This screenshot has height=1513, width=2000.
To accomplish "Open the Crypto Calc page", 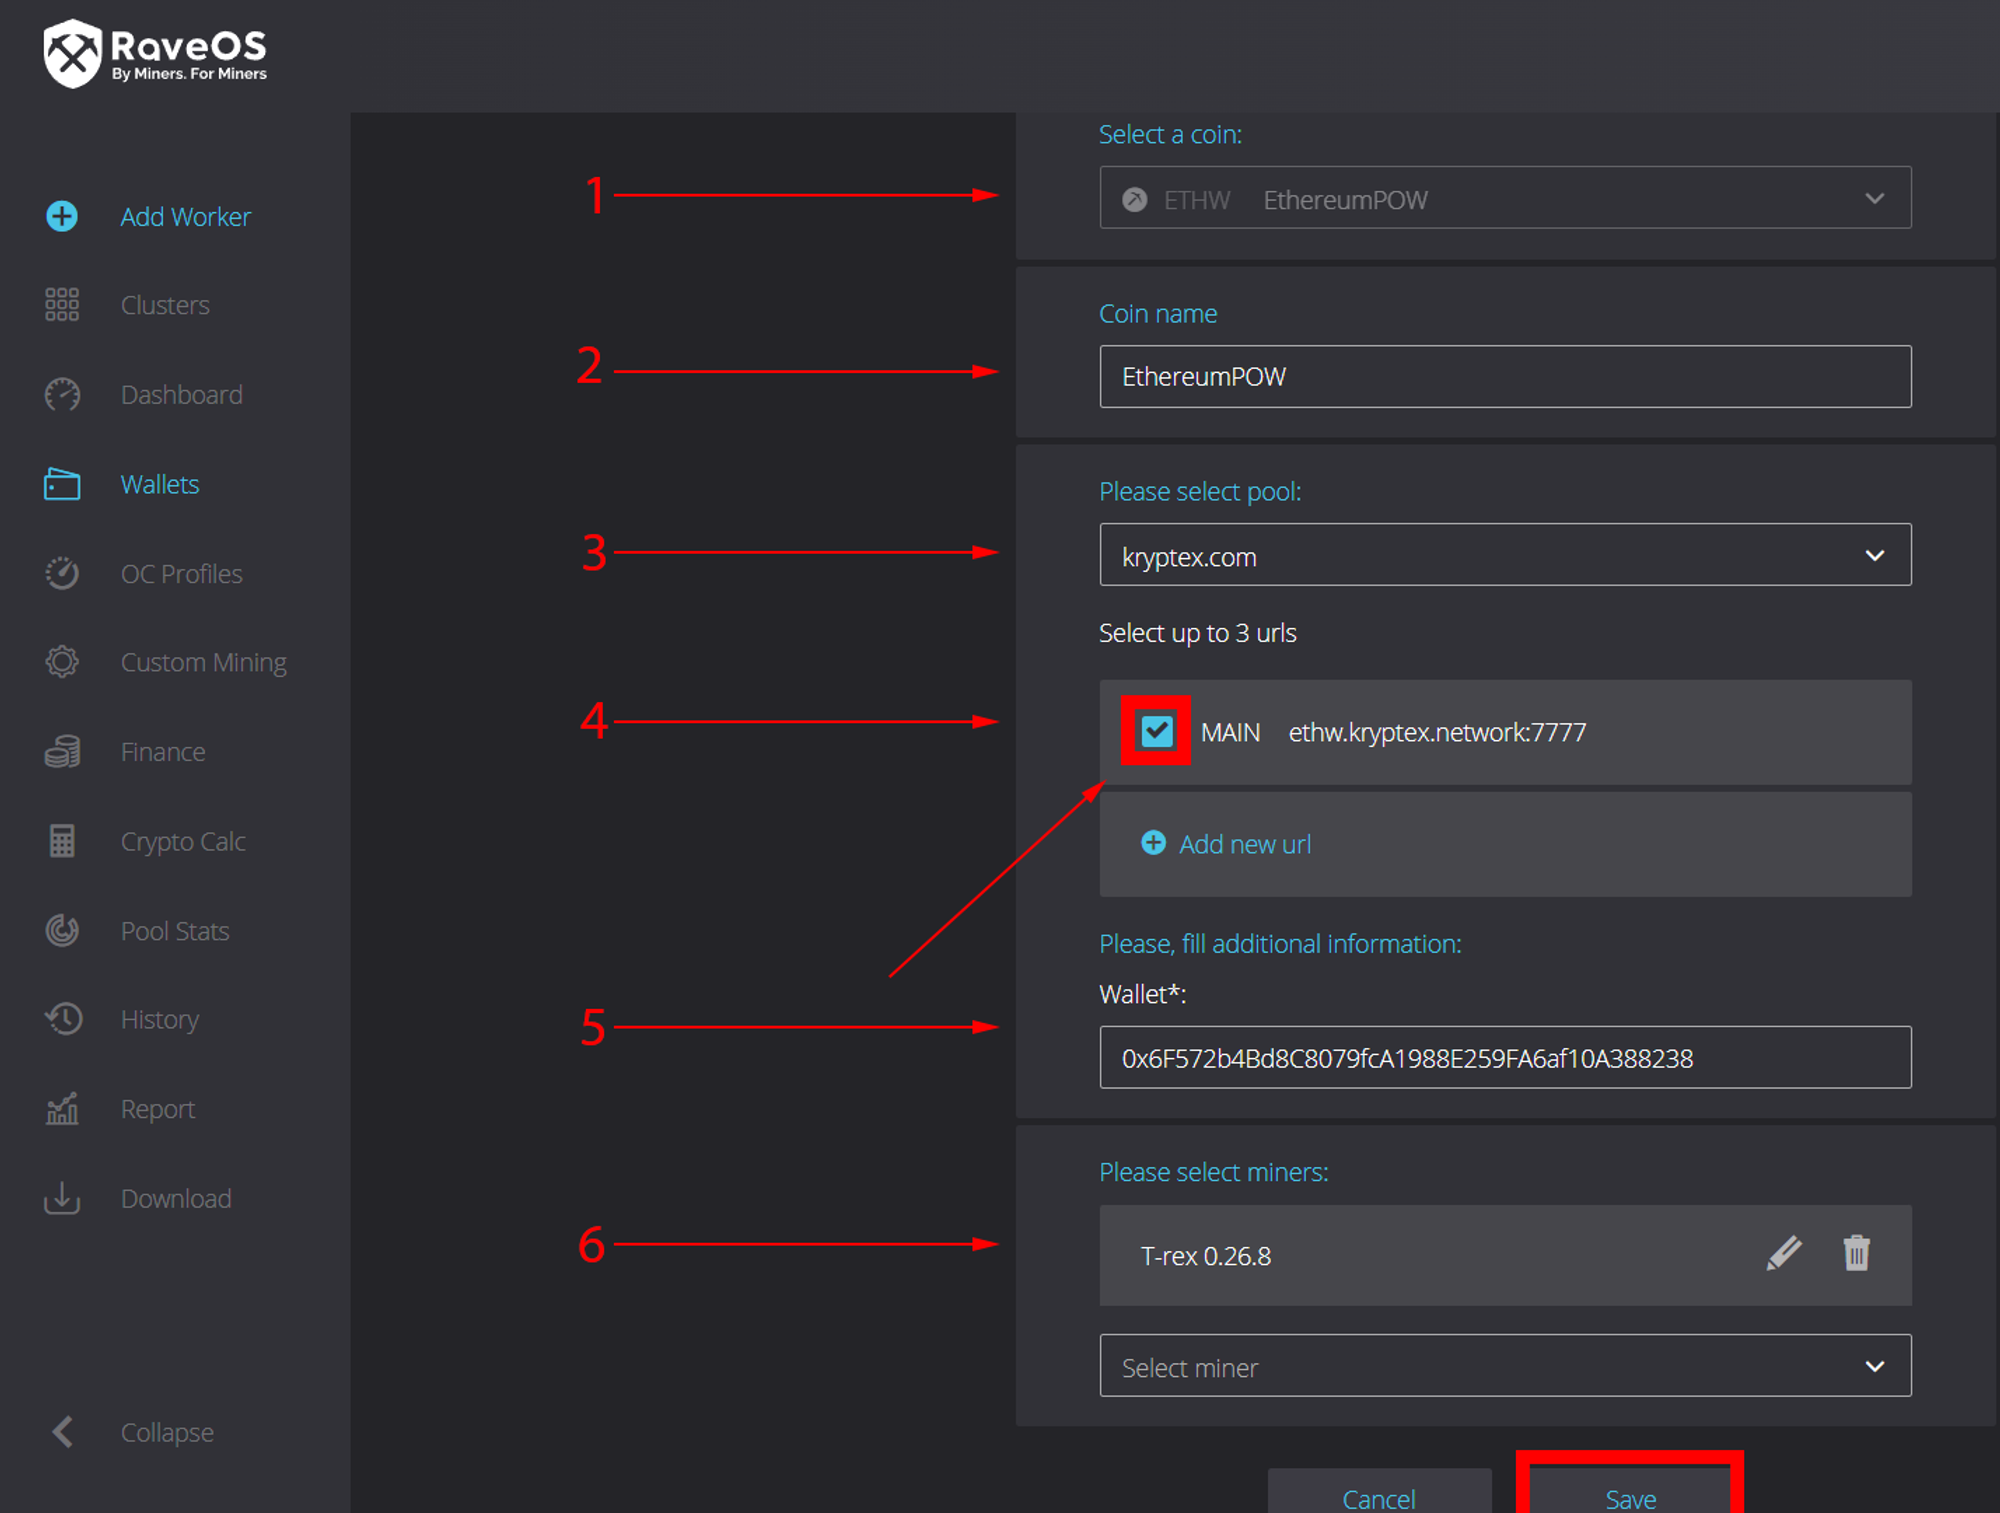I will 183,841.
